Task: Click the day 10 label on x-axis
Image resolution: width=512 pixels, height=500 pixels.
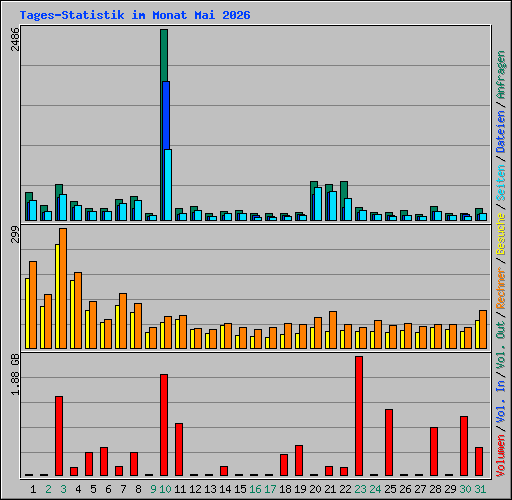Action: click(165, 489)
